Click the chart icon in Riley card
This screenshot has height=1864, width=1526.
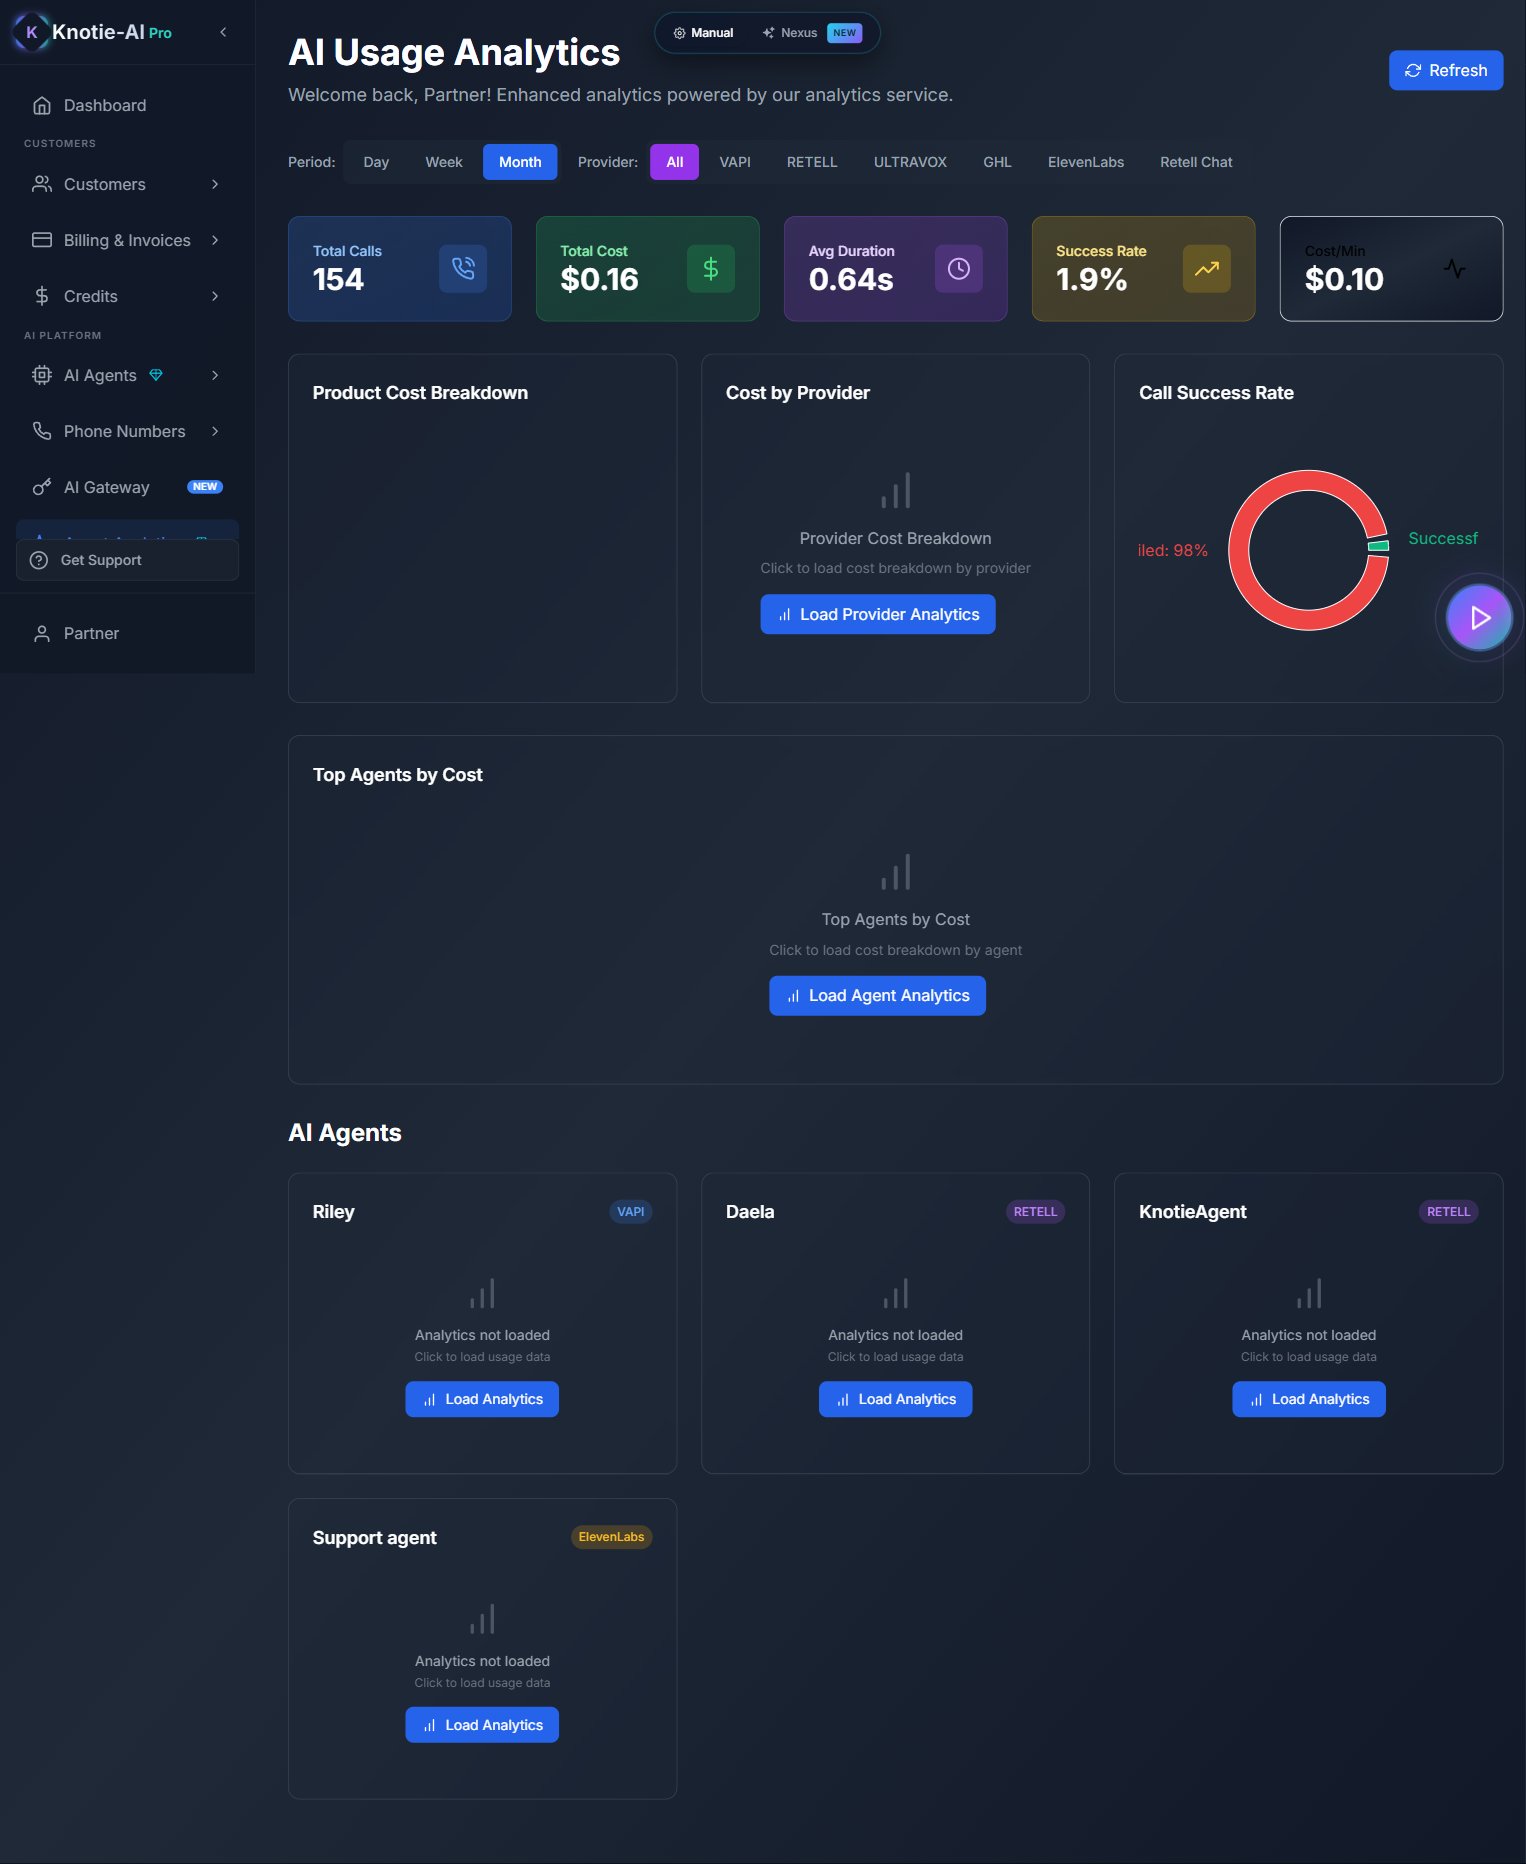point(482,1293)
